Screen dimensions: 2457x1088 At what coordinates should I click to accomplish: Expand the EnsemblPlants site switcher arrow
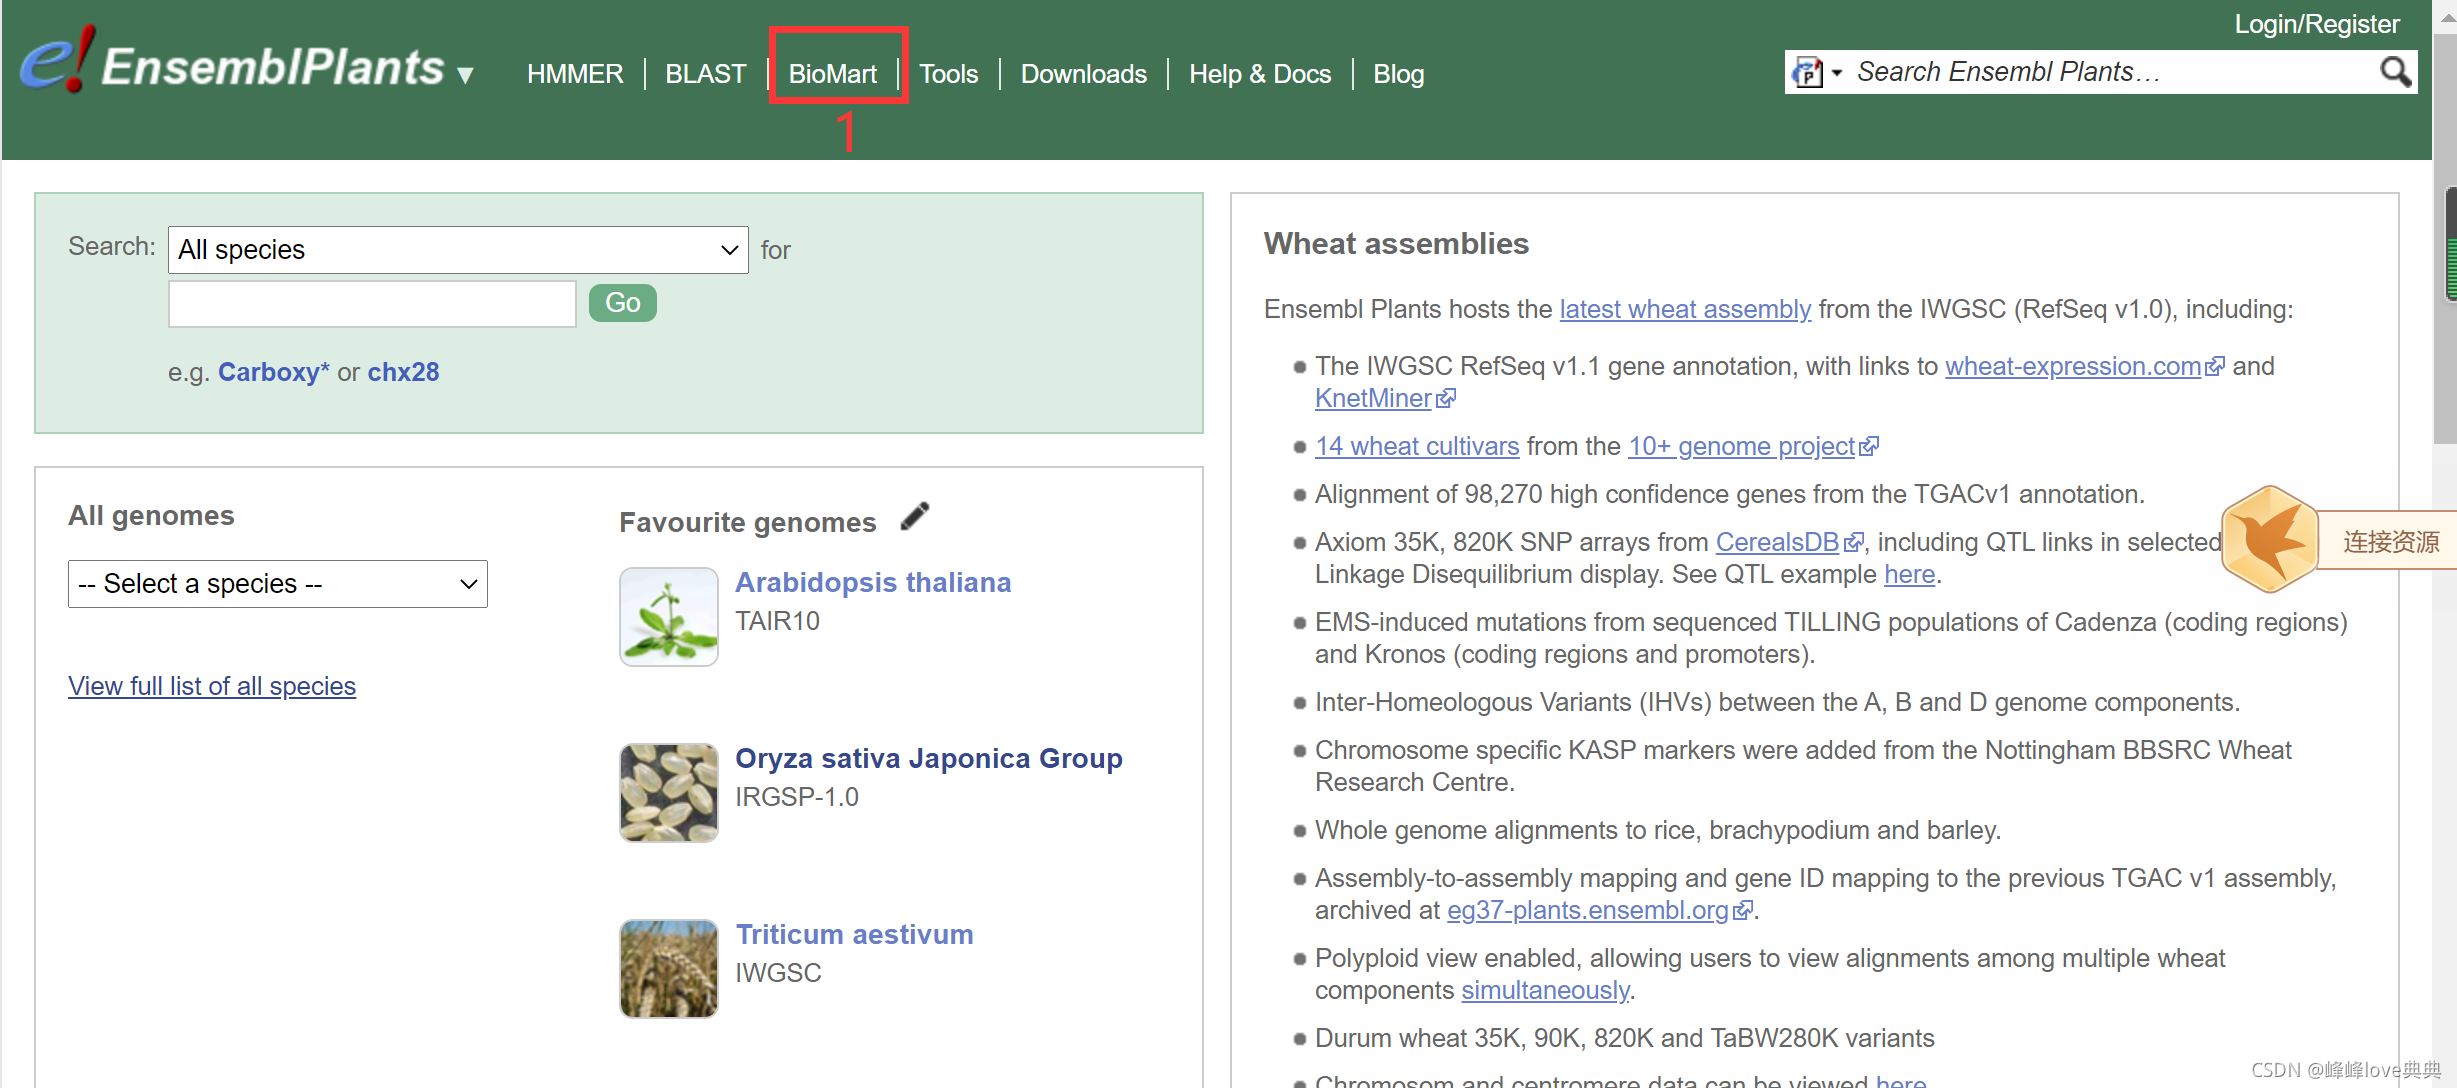click(465, 75)
